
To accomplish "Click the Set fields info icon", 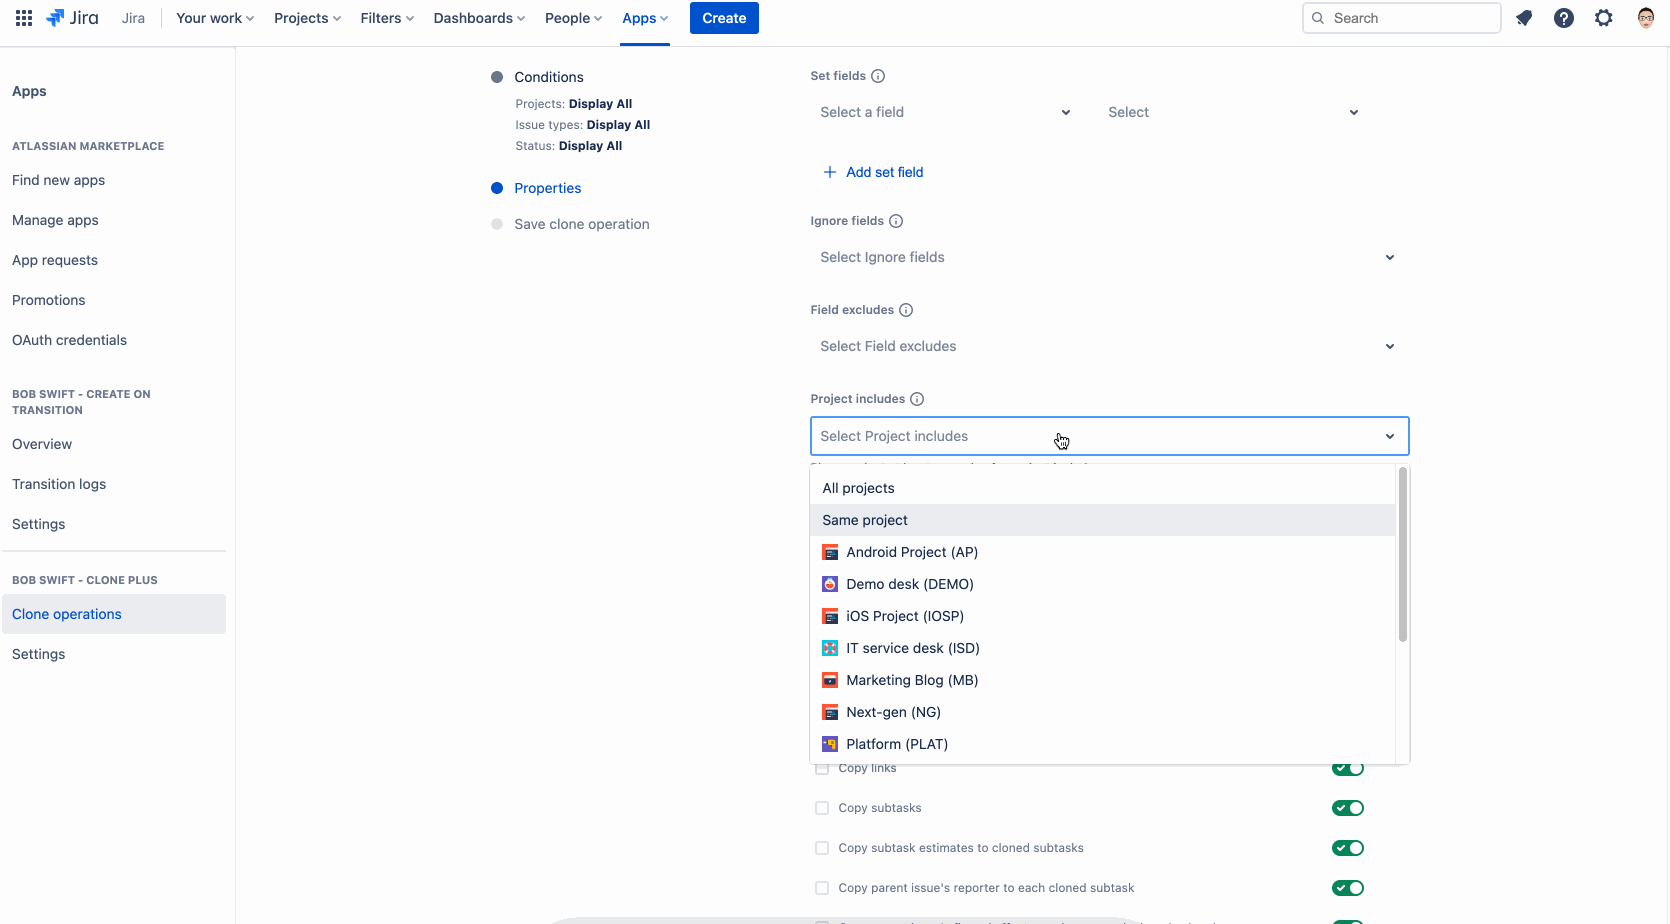I will pos(878,76).
